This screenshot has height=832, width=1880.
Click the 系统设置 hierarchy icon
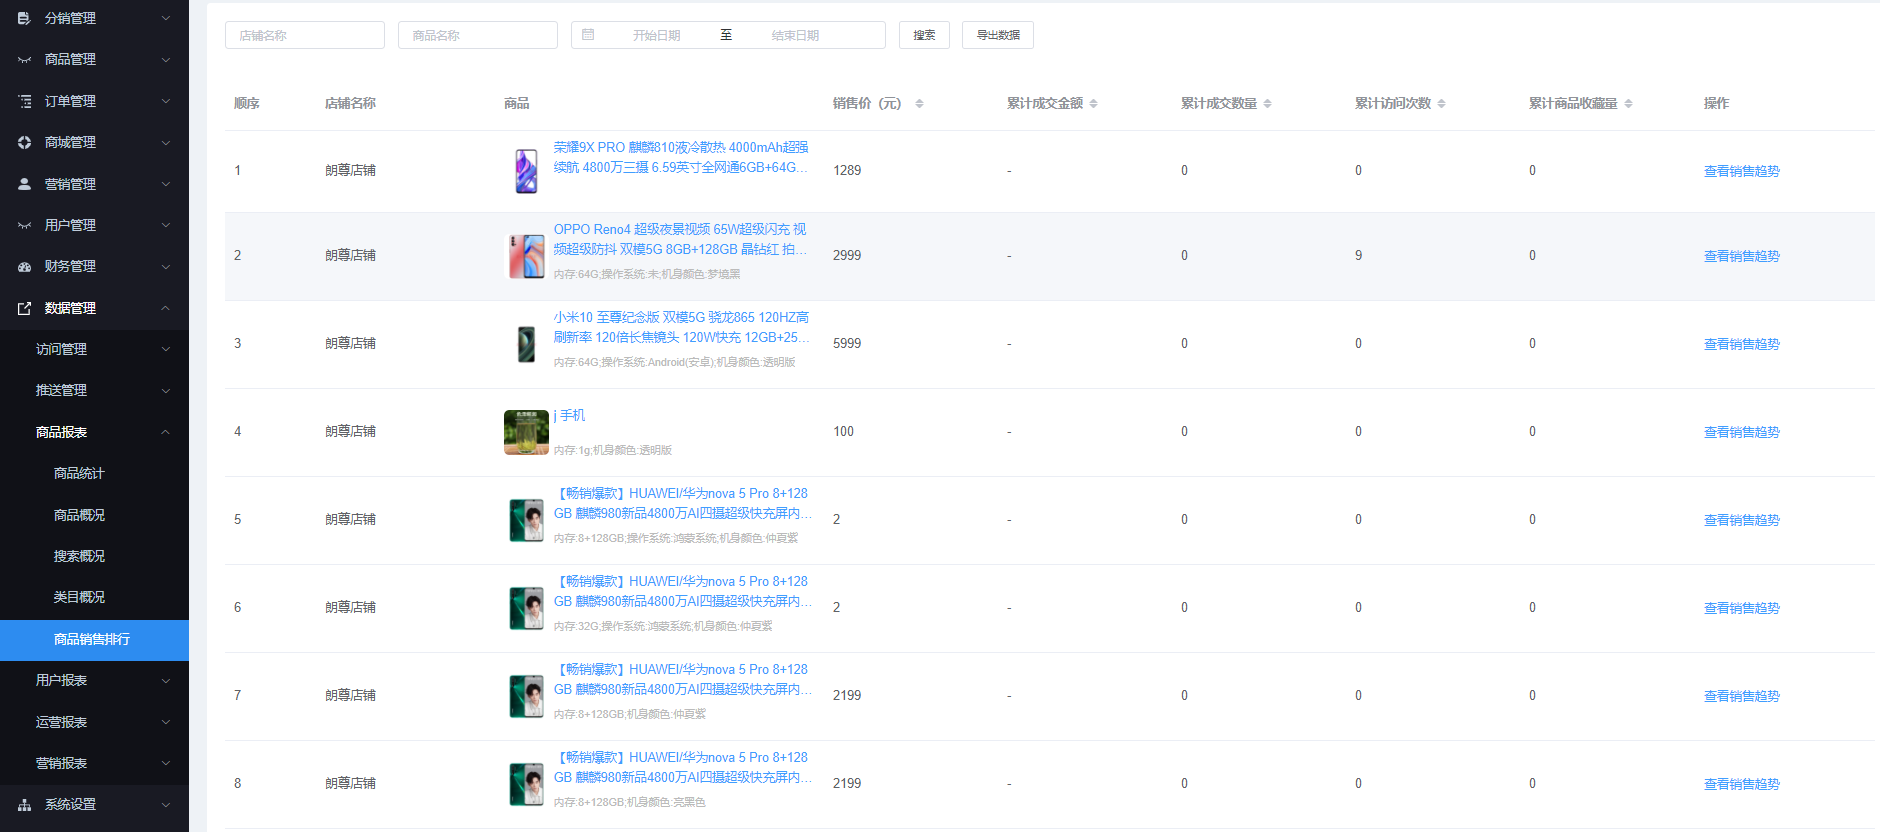point(24,805)
